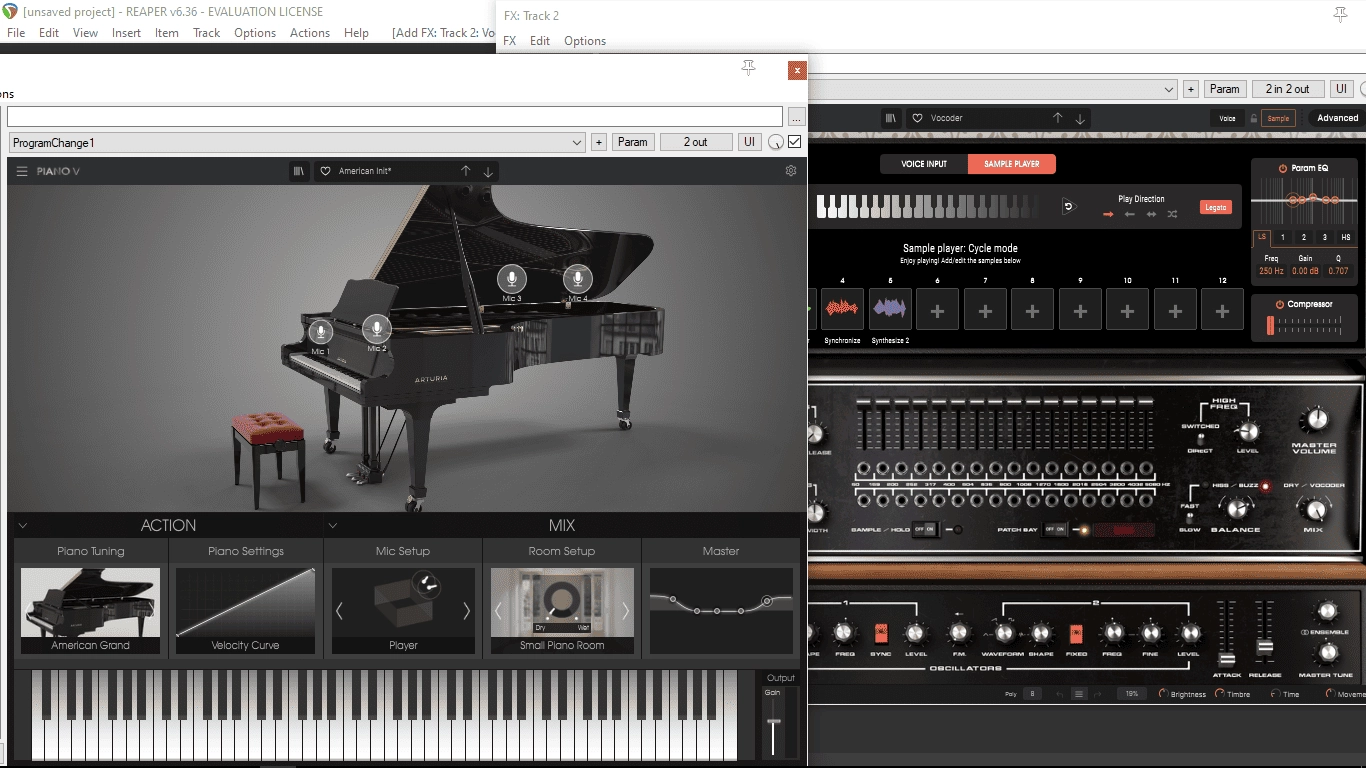Screen dimensions: 1366x768
Task: Flip the High Freq Switched/Direct switch
Action: click(x=1200, y=439)
